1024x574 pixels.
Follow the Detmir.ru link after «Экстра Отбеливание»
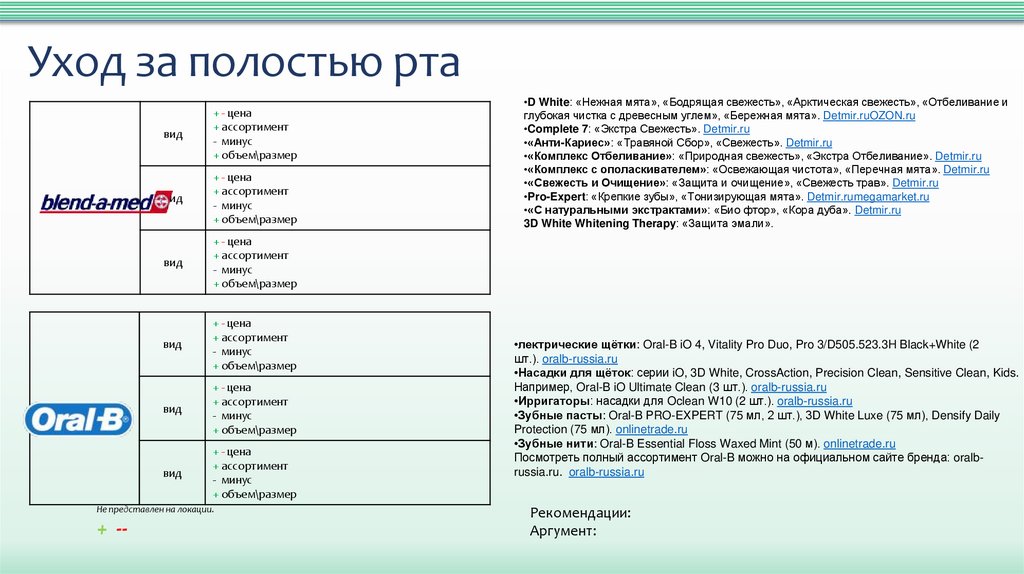(958, 156)
